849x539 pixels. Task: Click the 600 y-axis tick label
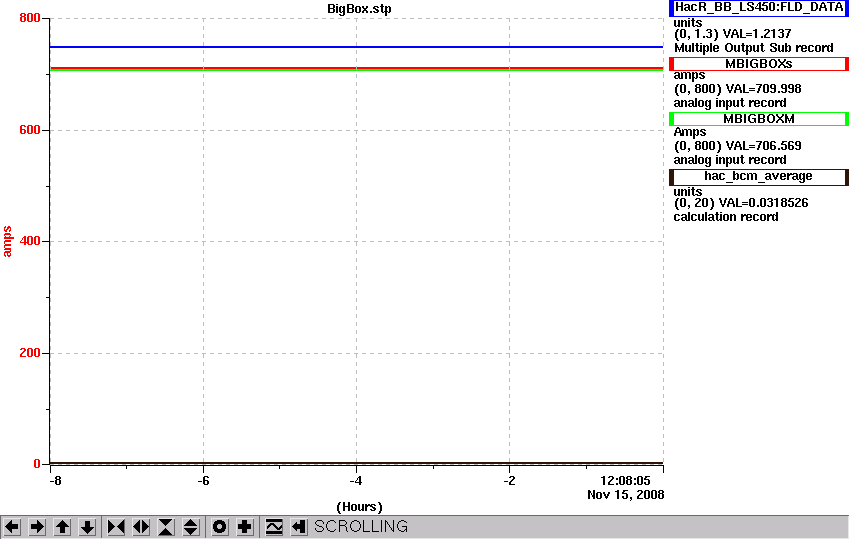point(30,130)
